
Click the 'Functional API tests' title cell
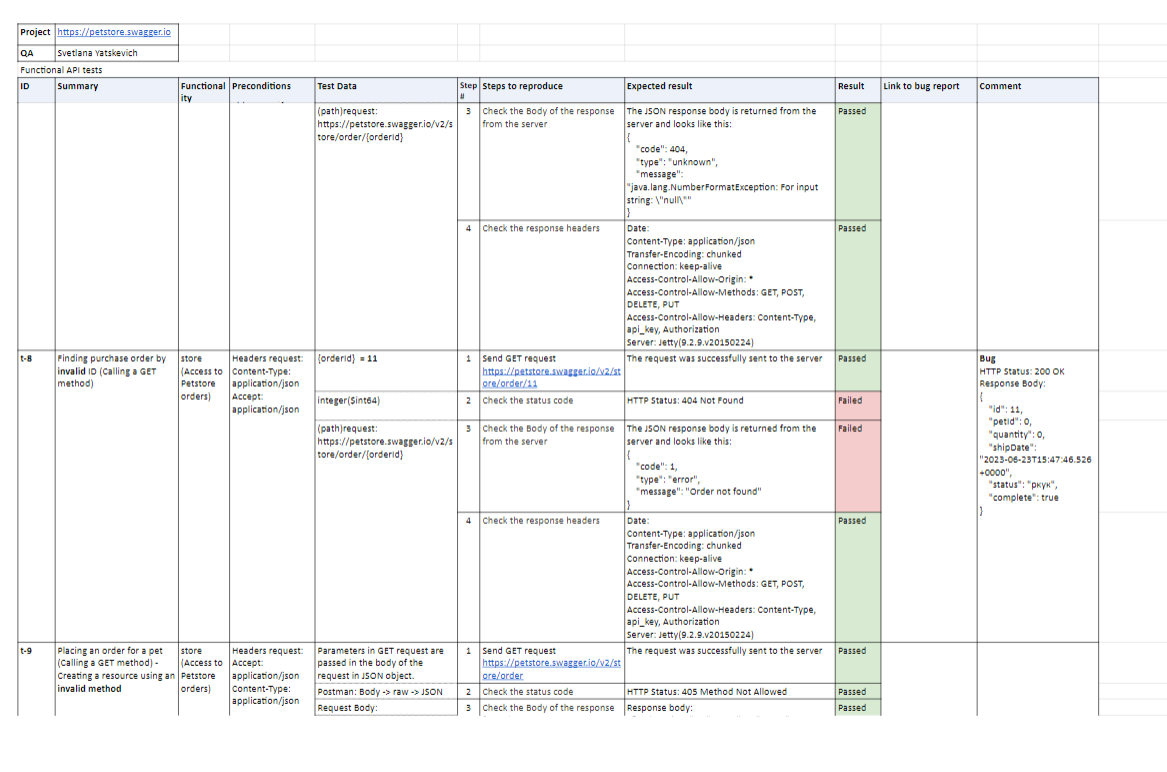click(x=62, y=70)
